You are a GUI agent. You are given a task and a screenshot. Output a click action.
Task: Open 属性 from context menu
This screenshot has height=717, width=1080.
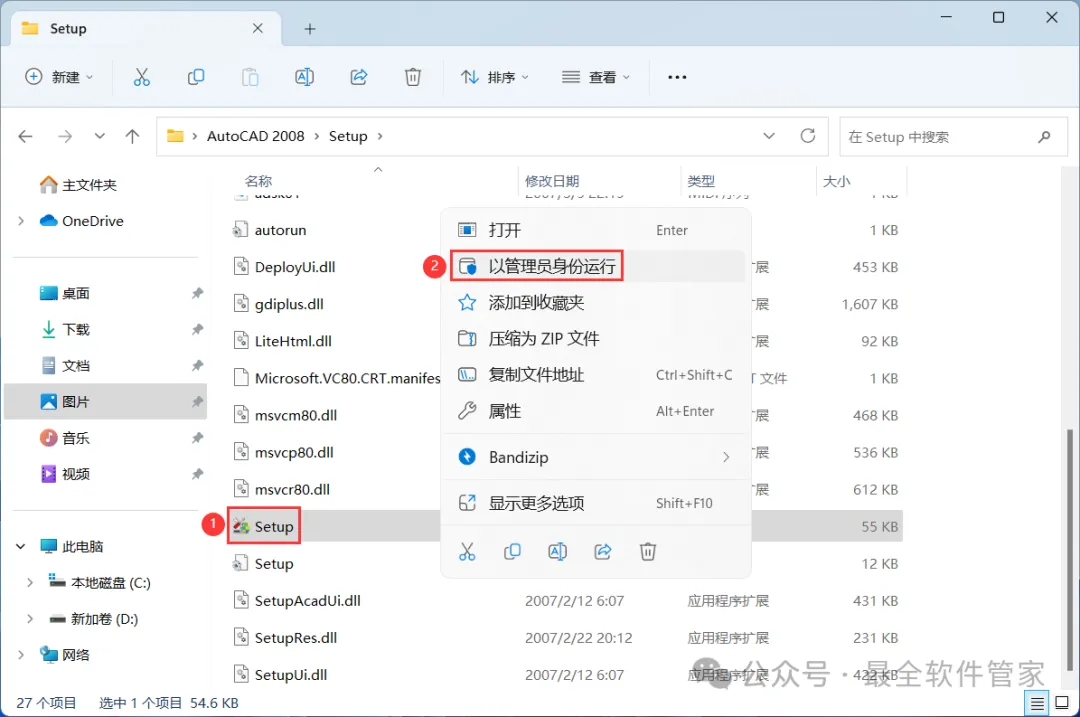point(595,411)
